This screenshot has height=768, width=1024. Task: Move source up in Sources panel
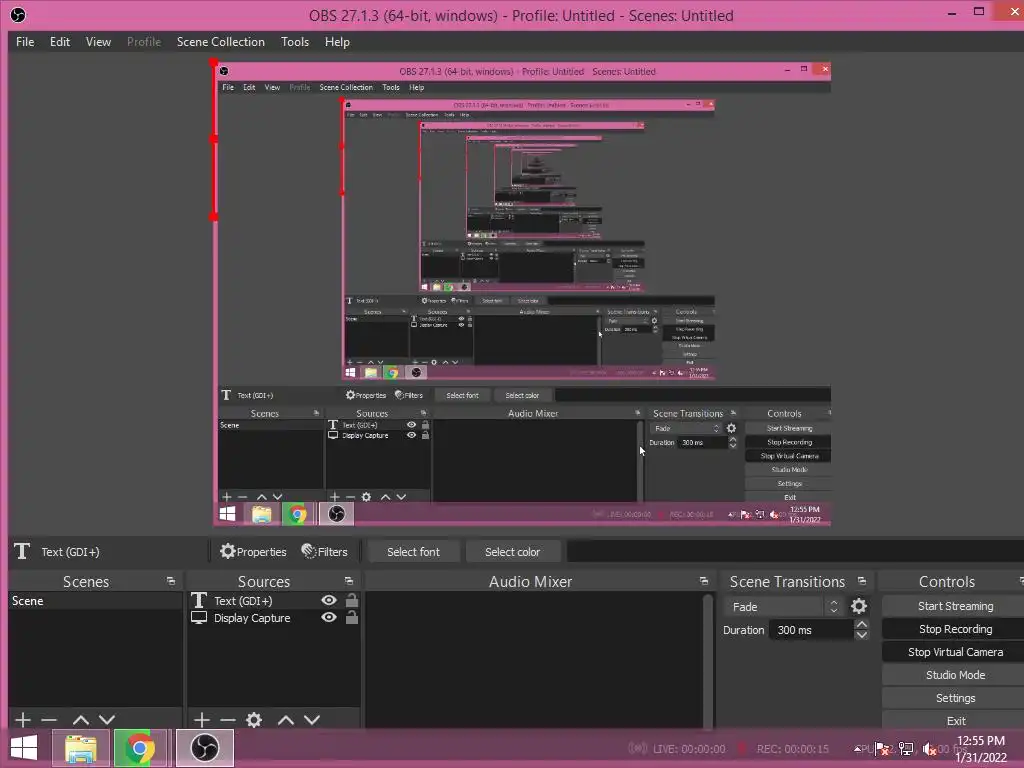click(x=285, y=720)
